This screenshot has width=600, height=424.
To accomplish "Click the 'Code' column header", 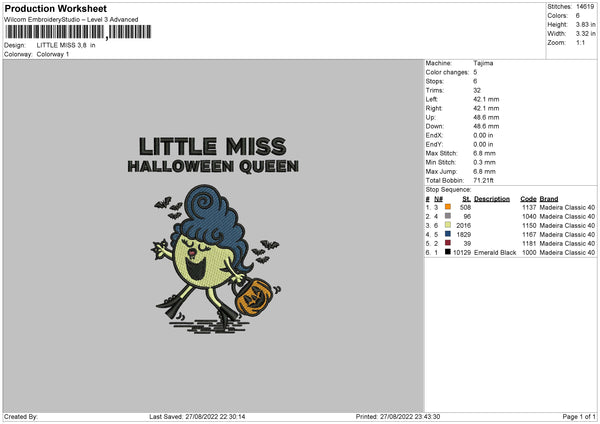I will pos(528,199).
